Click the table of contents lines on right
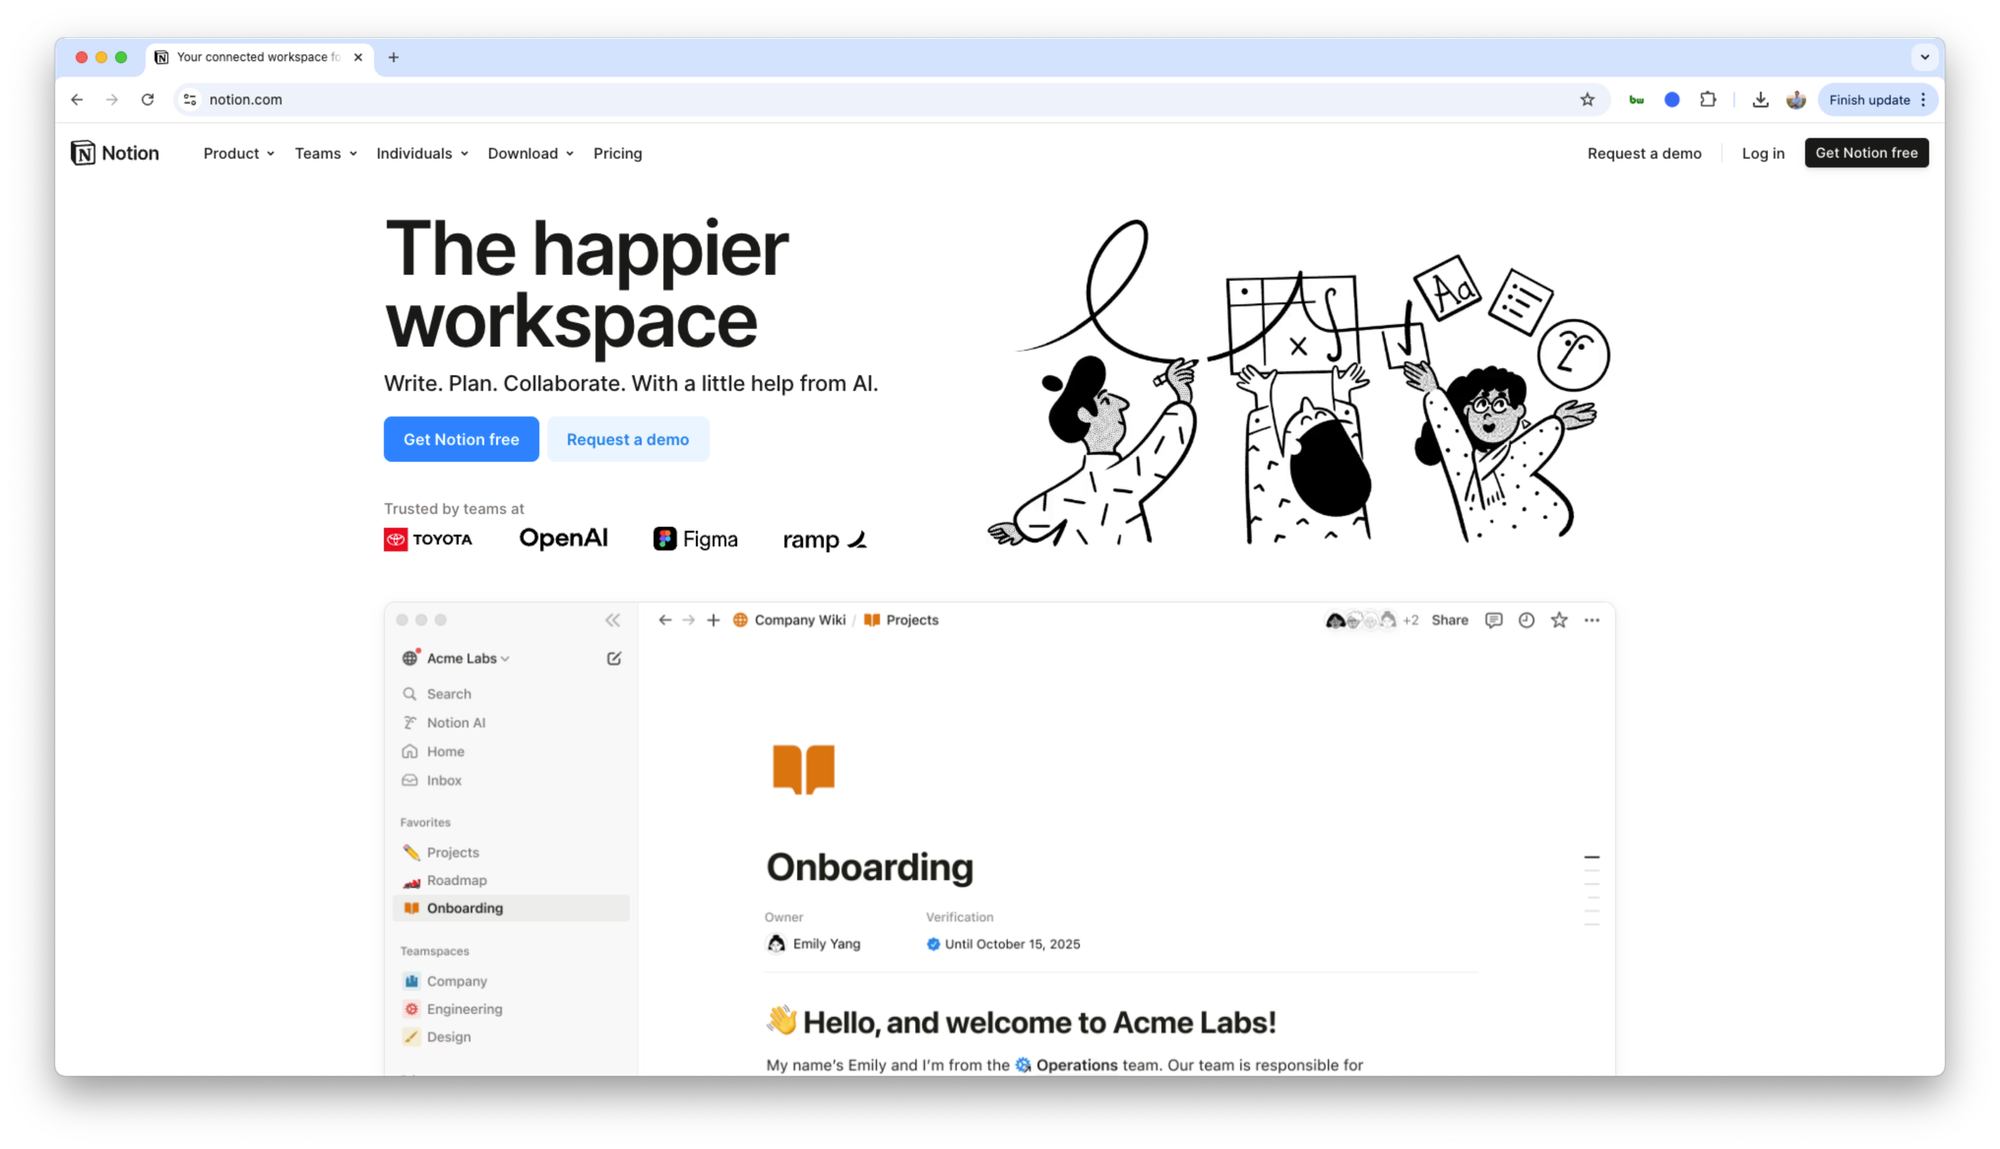Viewport: 2000px width, 1149px height. pos(1592,890)
